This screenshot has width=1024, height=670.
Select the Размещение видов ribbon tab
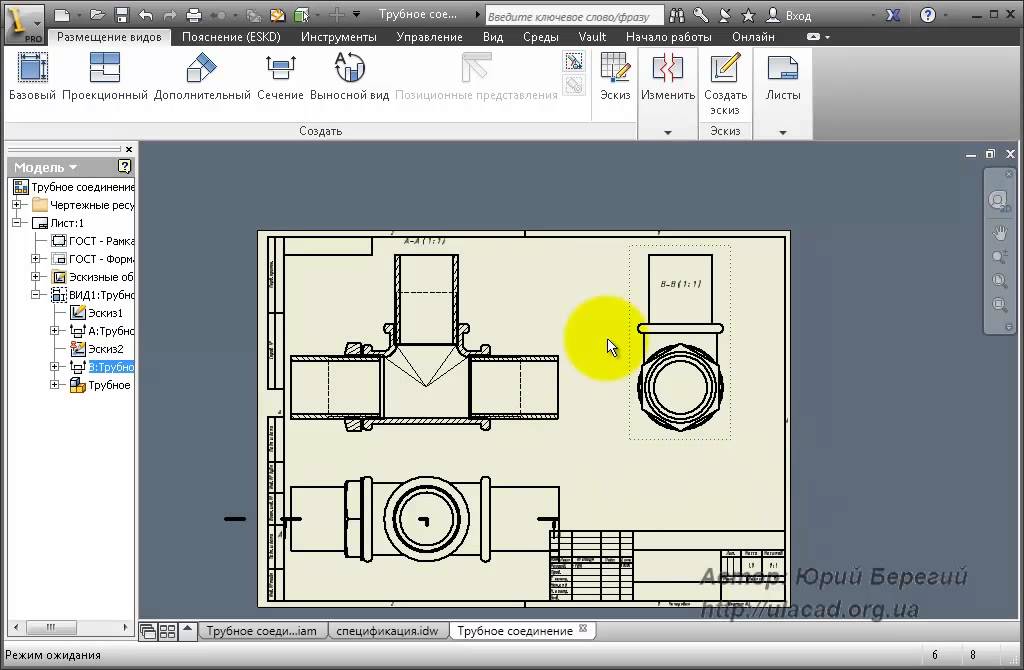[109, 37]
